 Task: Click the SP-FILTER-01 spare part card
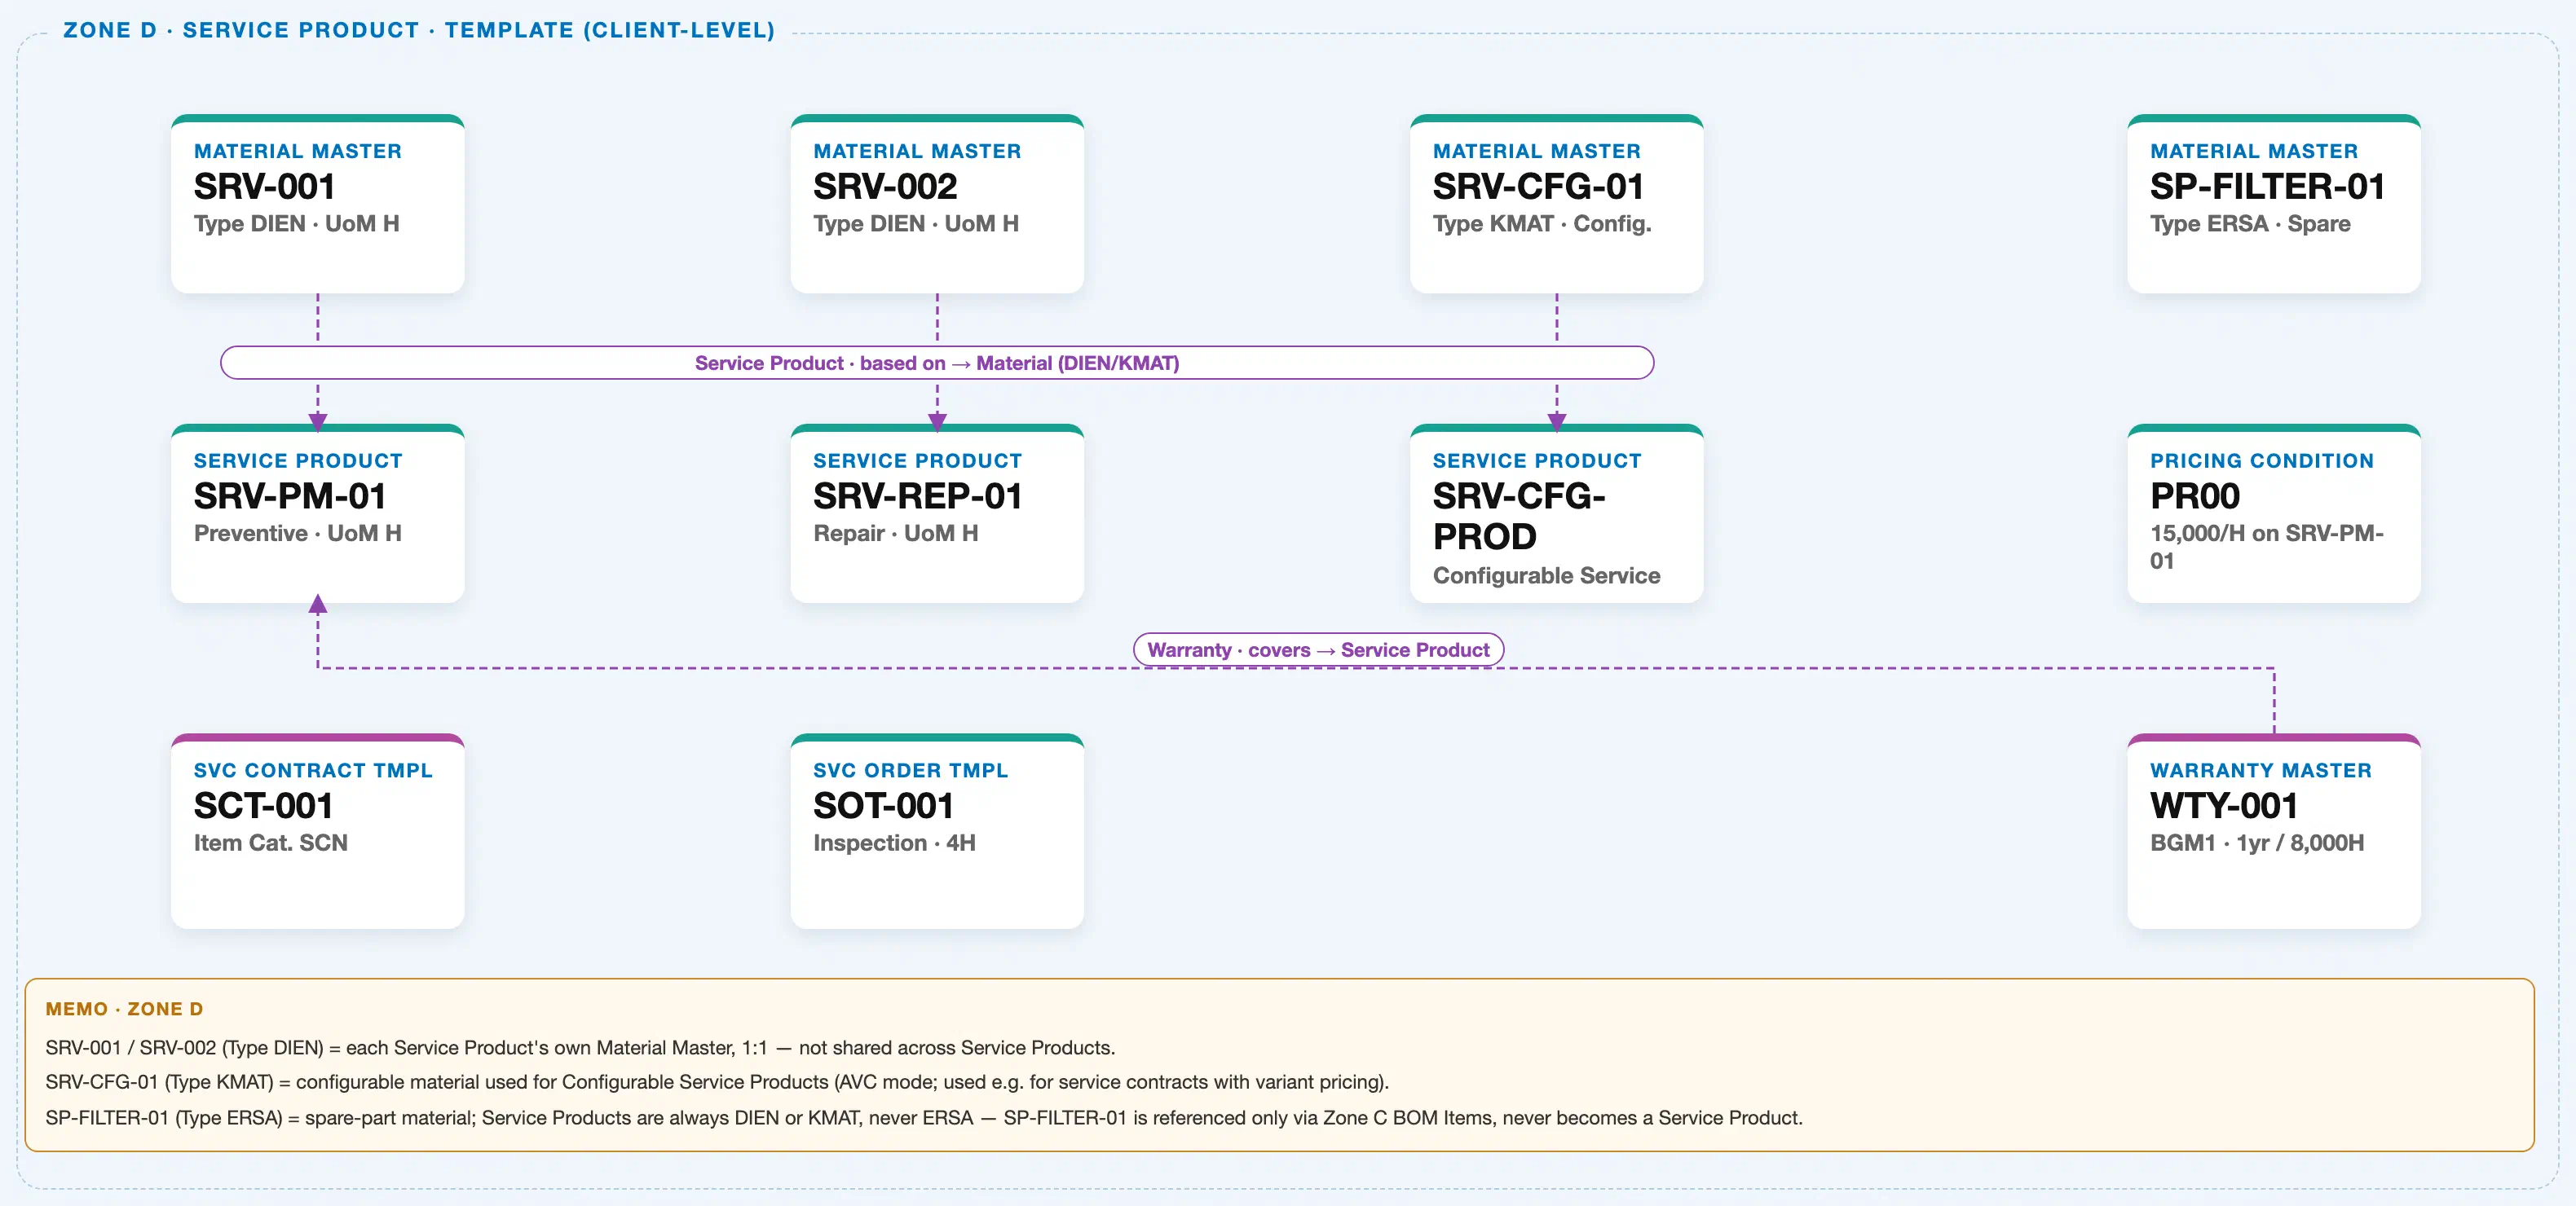tap(2274, 204)
